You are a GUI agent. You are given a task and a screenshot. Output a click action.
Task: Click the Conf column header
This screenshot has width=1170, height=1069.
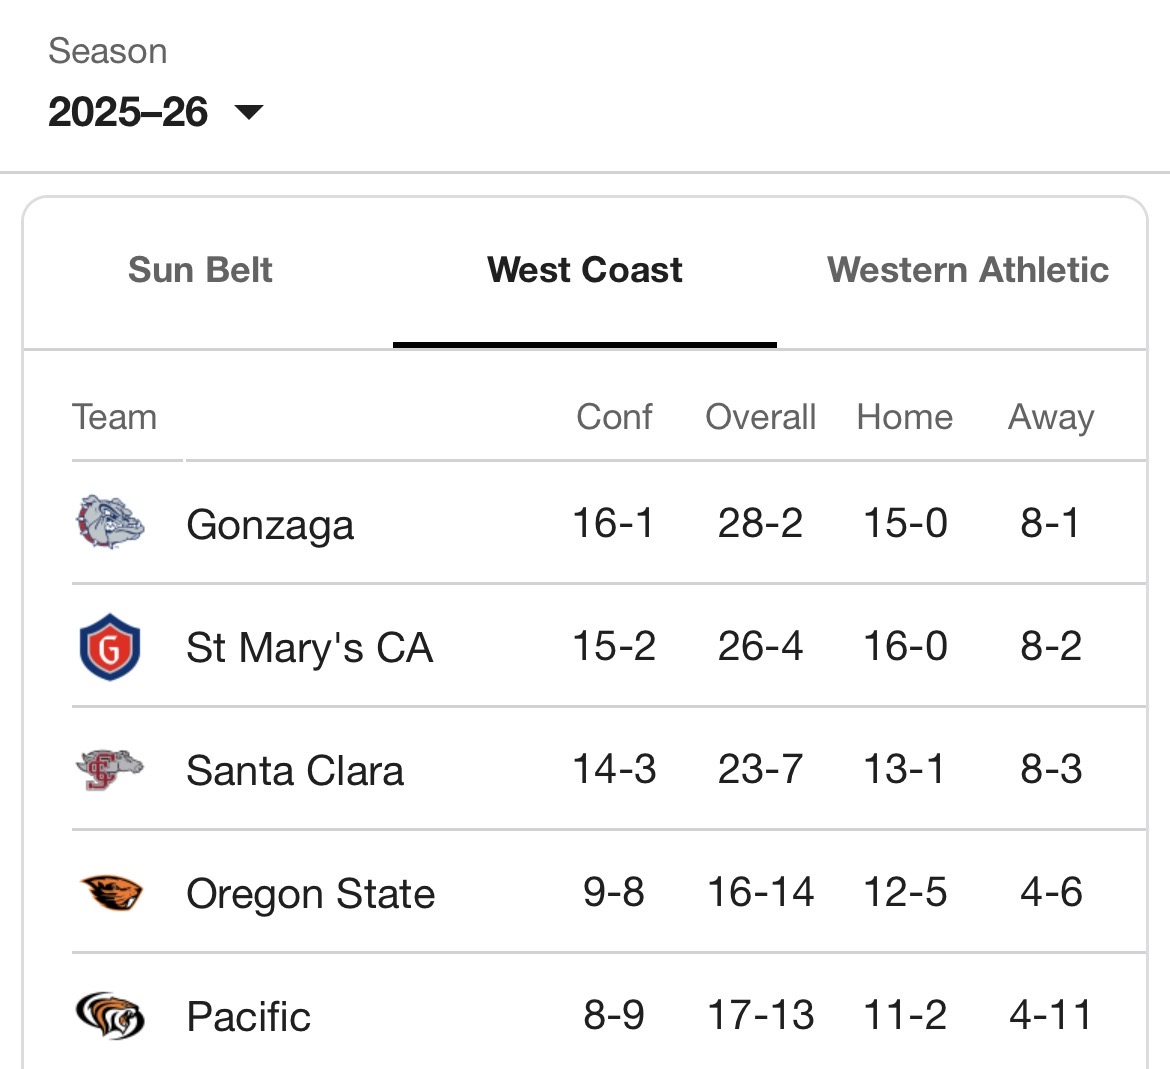614,417
